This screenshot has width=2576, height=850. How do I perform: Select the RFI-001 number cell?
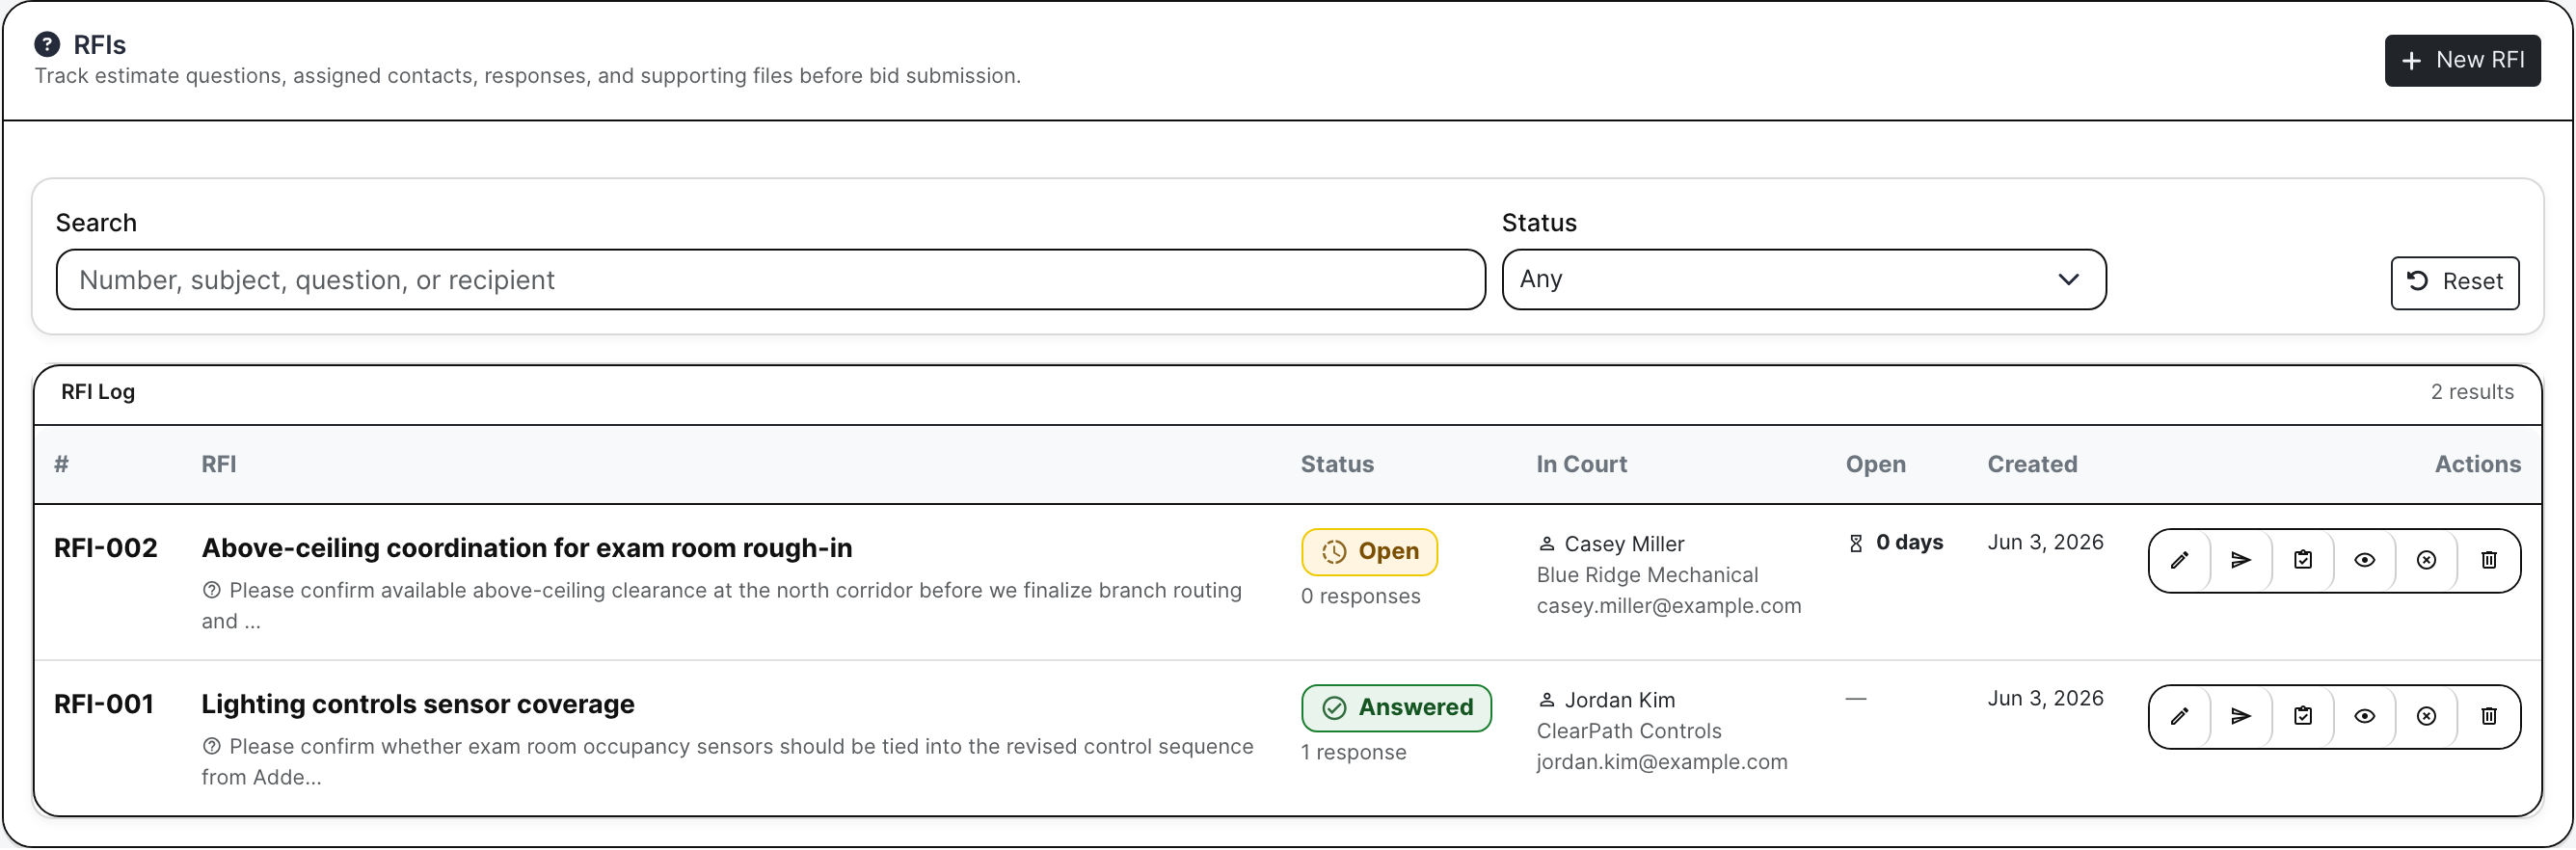[104, 704]
